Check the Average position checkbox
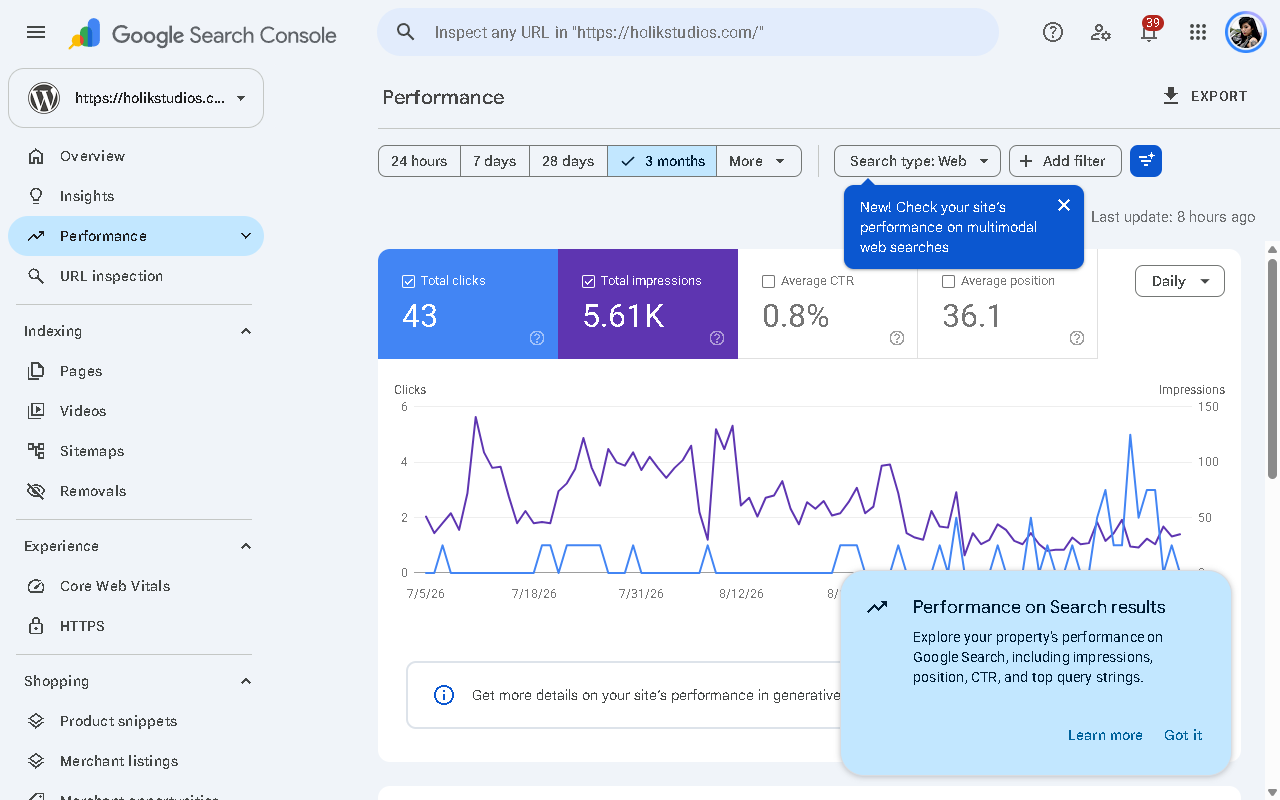The width and height of the screenshot is (1280, 800). [x=948, y=282]
